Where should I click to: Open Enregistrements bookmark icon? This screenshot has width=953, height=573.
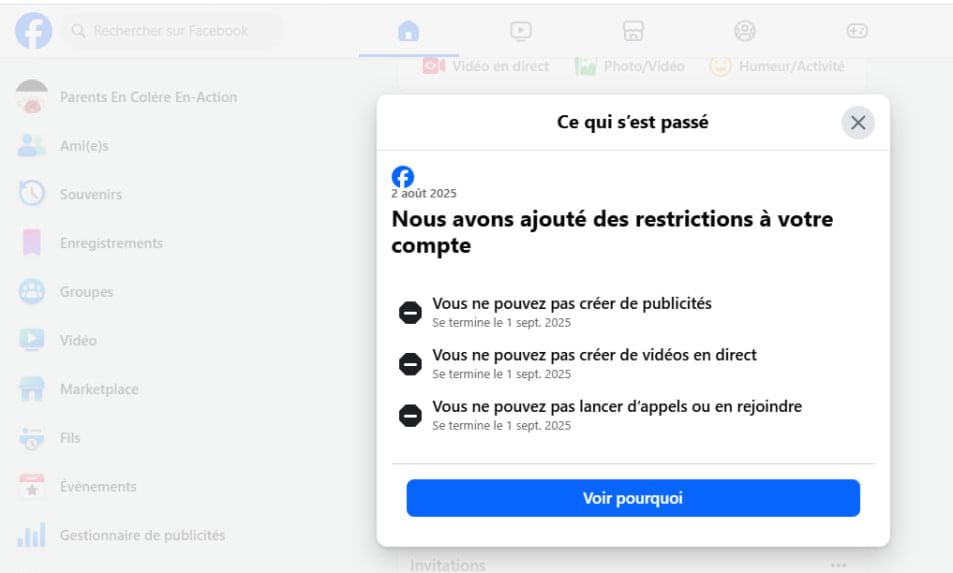[32, 242]
